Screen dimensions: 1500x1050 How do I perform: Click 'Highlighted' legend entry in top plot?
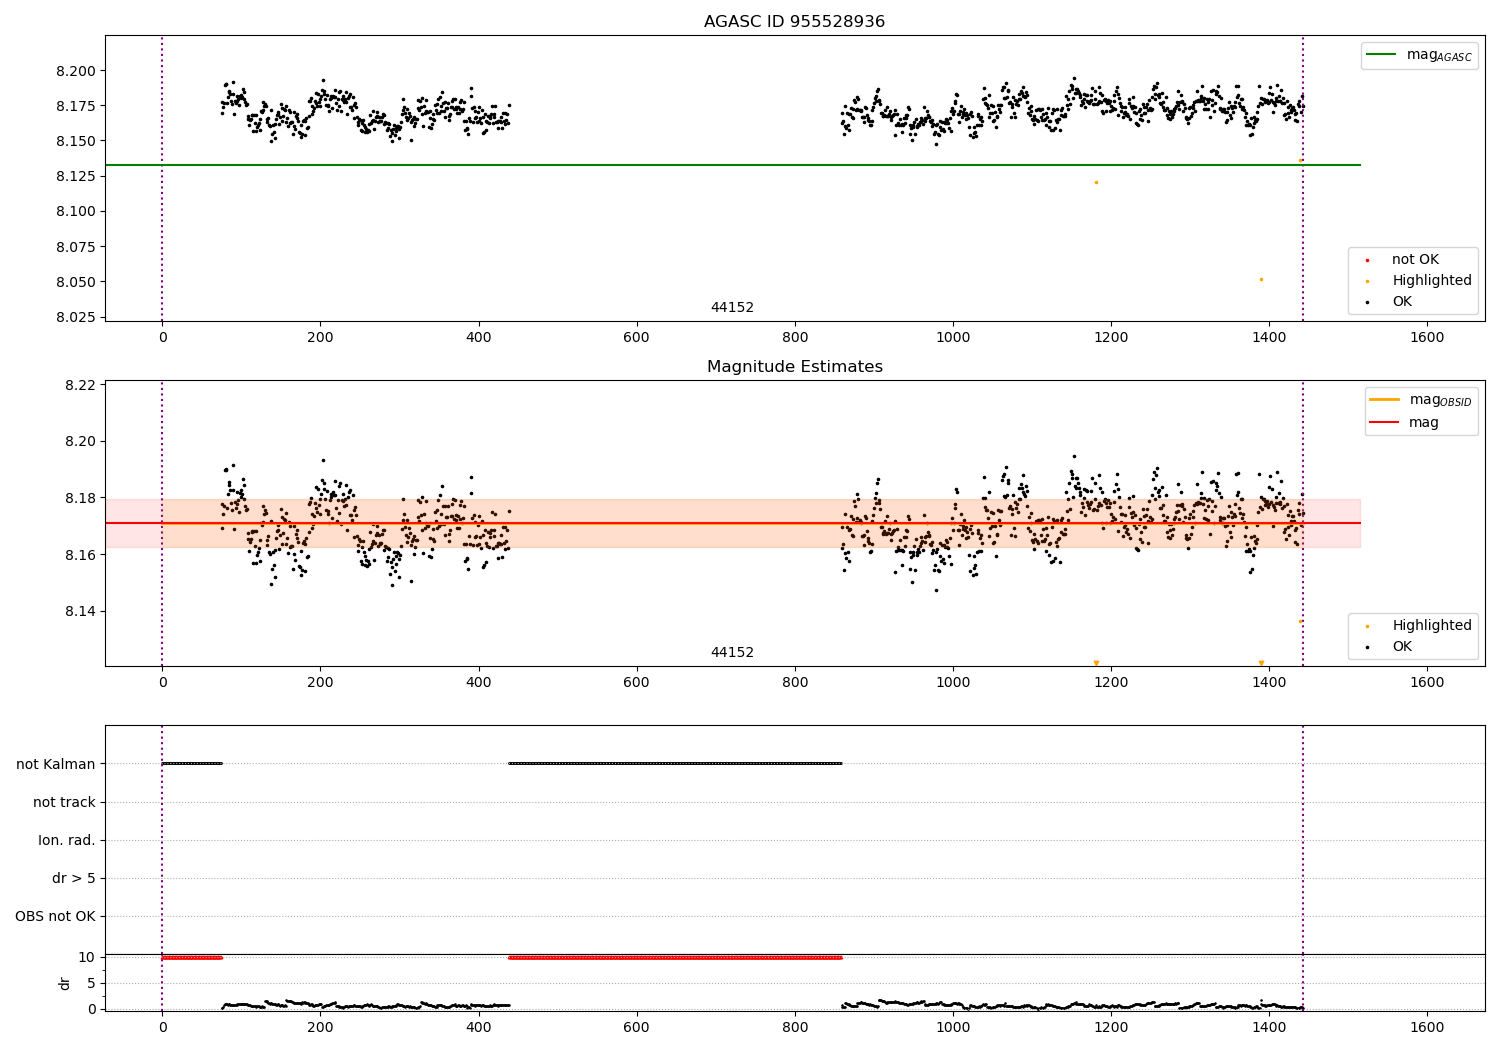pyautogui.click(x=1432, y=281)
